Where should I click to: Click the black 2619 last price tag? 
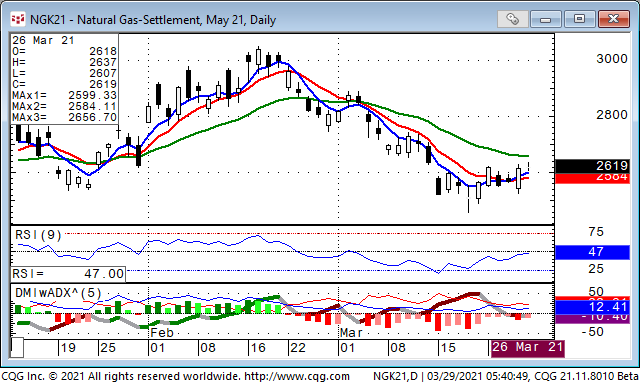pos(592,166)
